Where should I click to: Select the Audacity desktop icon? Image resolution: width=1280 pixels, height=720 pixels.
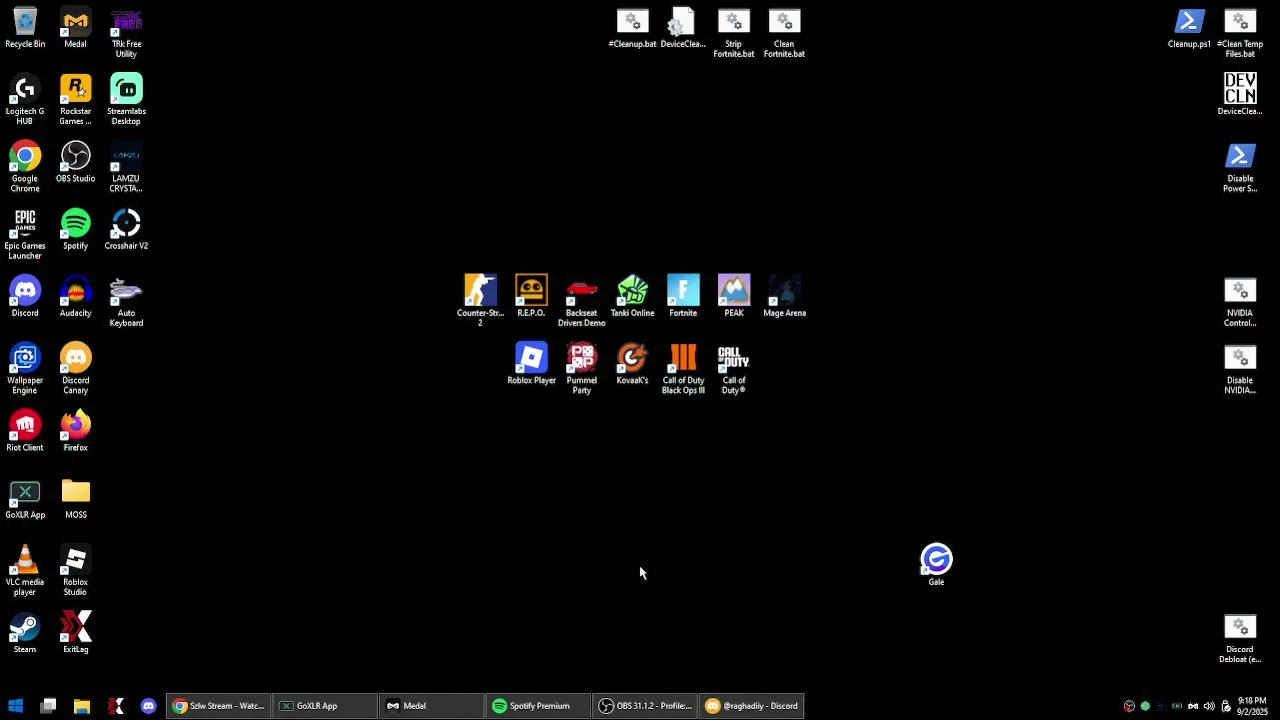75,296
